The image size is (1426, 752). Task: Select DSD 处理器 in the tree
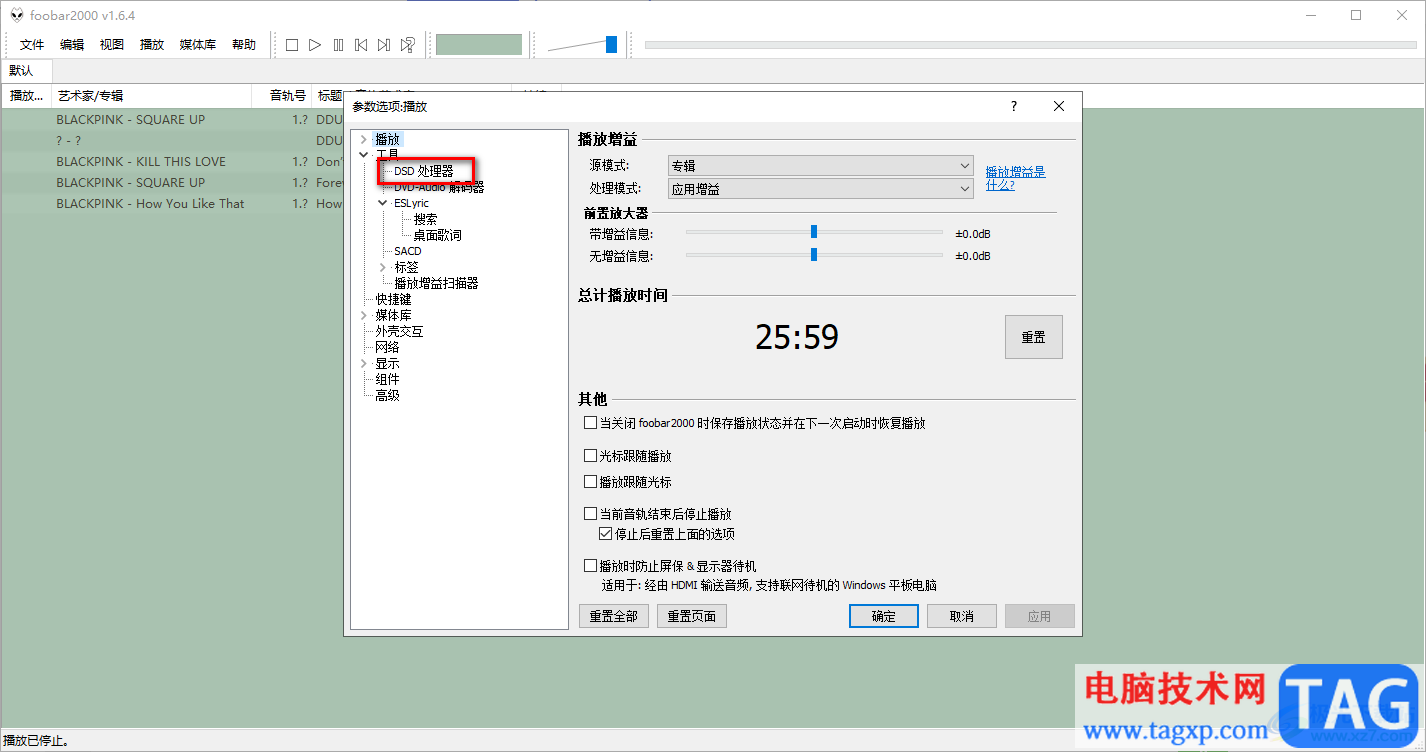coord(424,171)
